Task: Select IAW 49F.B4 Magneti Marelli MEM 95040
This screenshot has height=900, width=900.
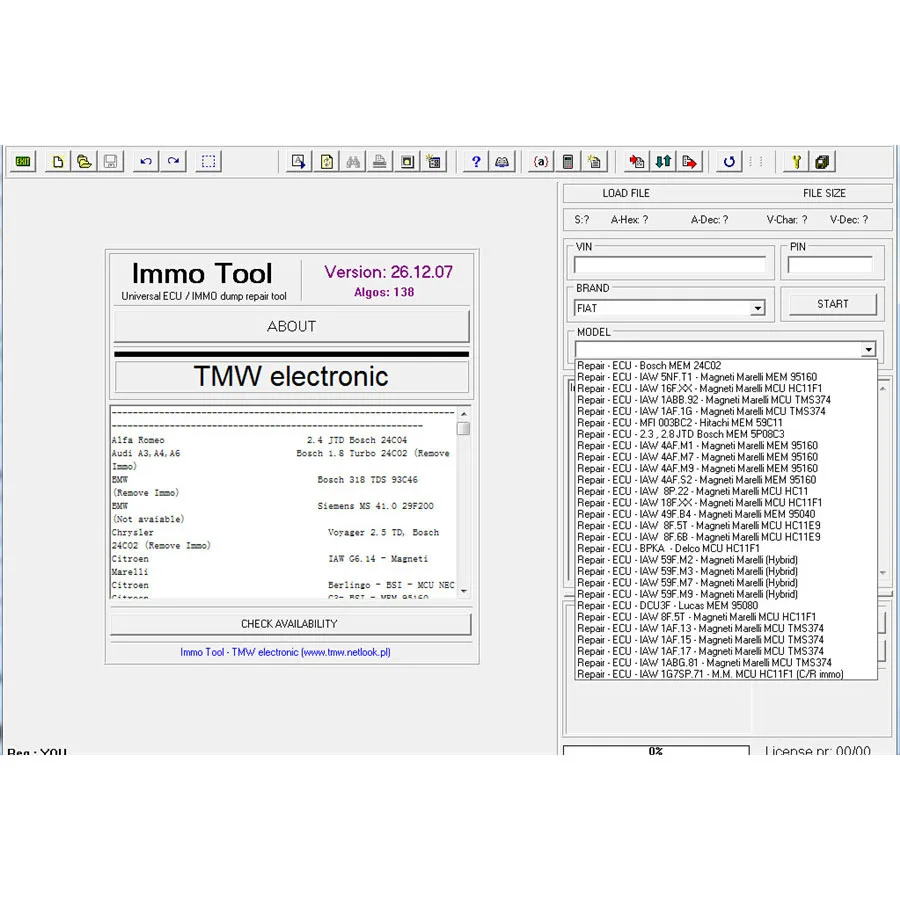Action: click(x=726, y=514)
